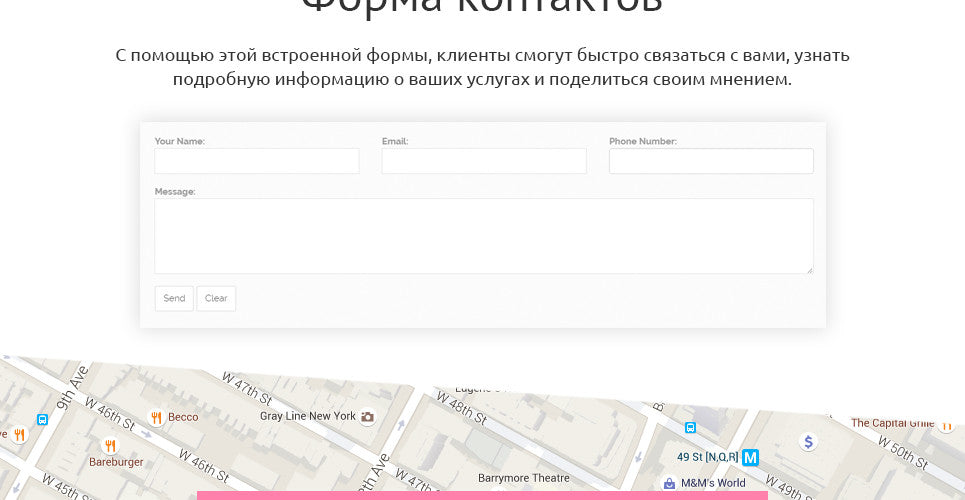Click the Barrymore Theatre label

[x=524, y=478]
